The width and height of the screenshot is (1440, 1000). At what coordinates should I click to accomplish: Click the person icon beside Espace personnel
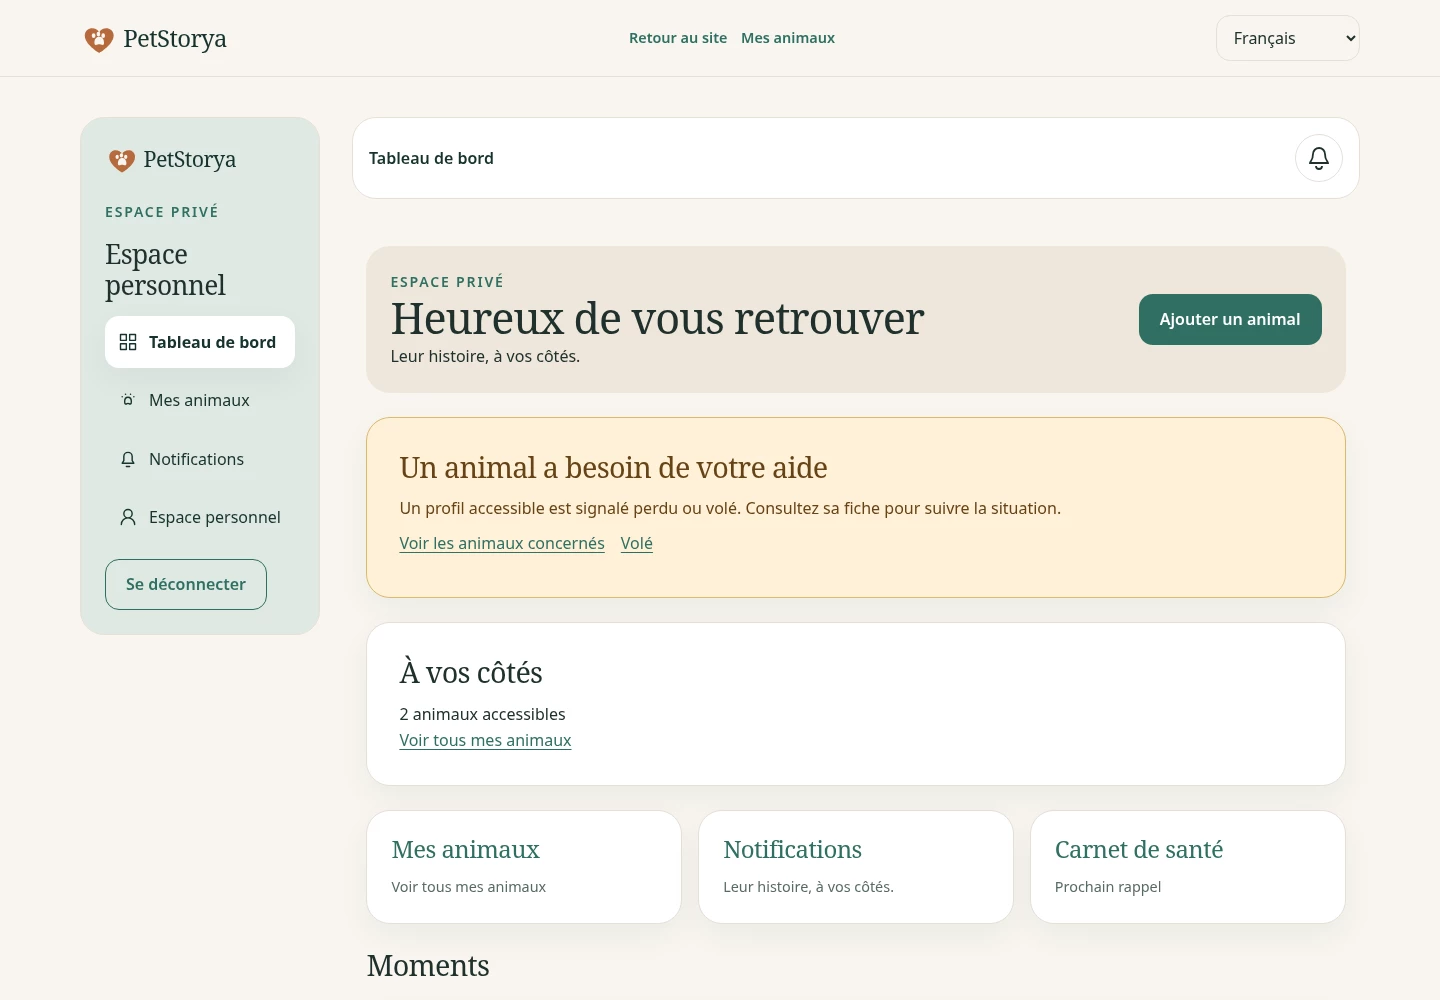tap(128, 517)
